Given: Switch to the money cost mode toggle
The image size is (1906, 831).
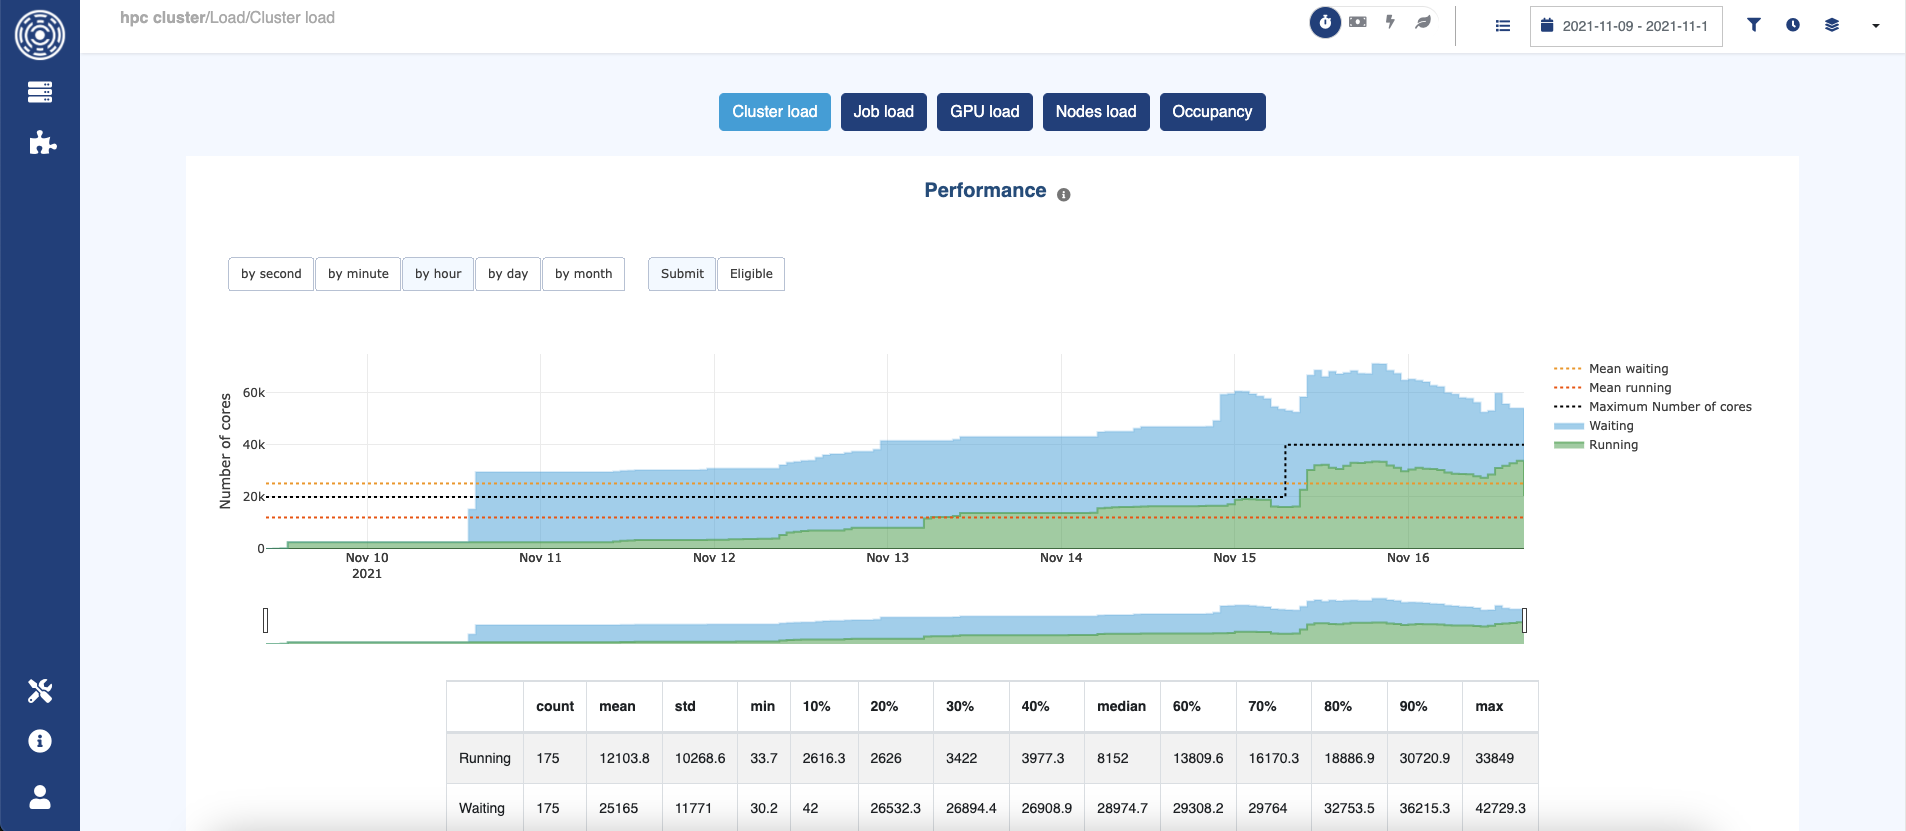Looking at the screenshot, I should (1357, 22).
